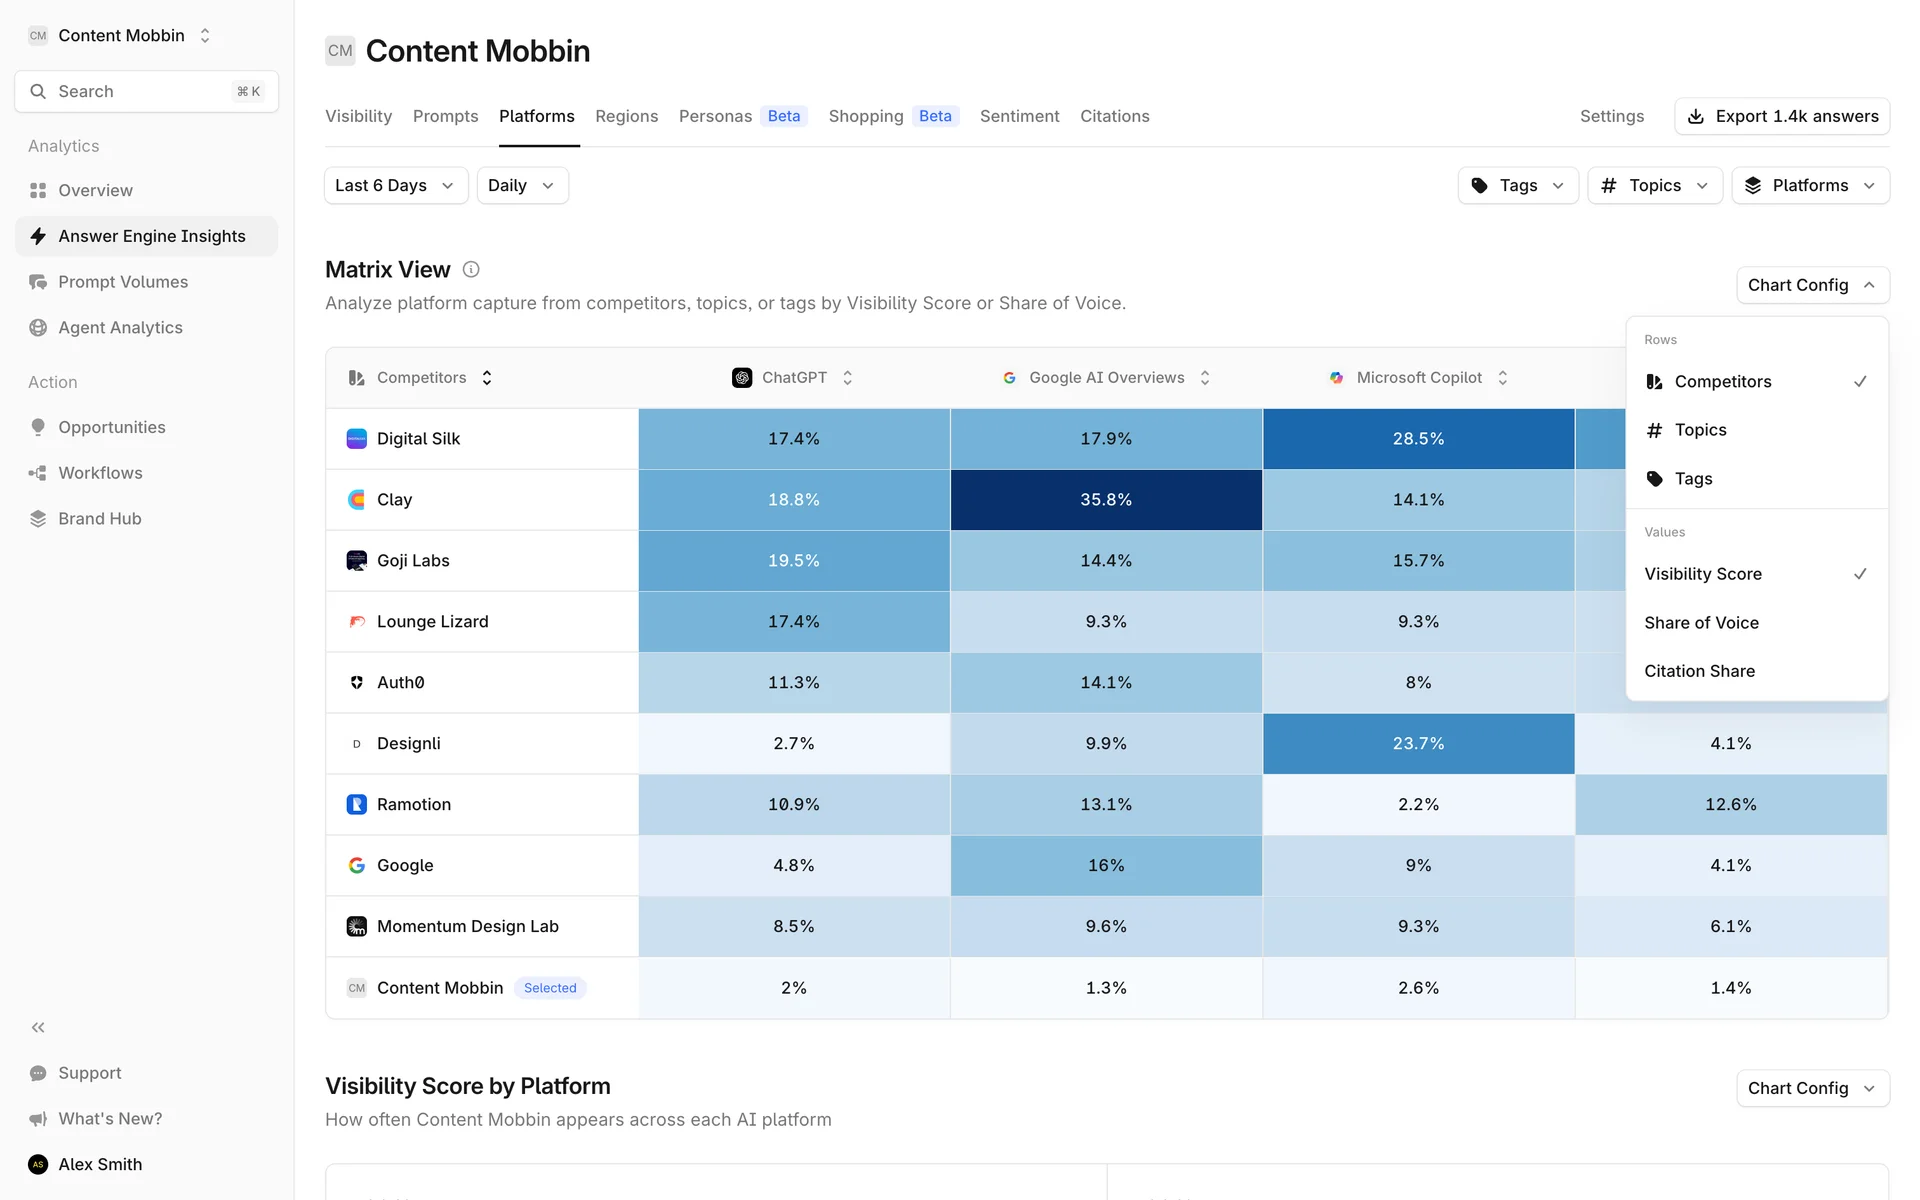Open the Platforms filter dropdown
The width and height of the screenshot is (1920, 1200).
tap(1810, 185)
